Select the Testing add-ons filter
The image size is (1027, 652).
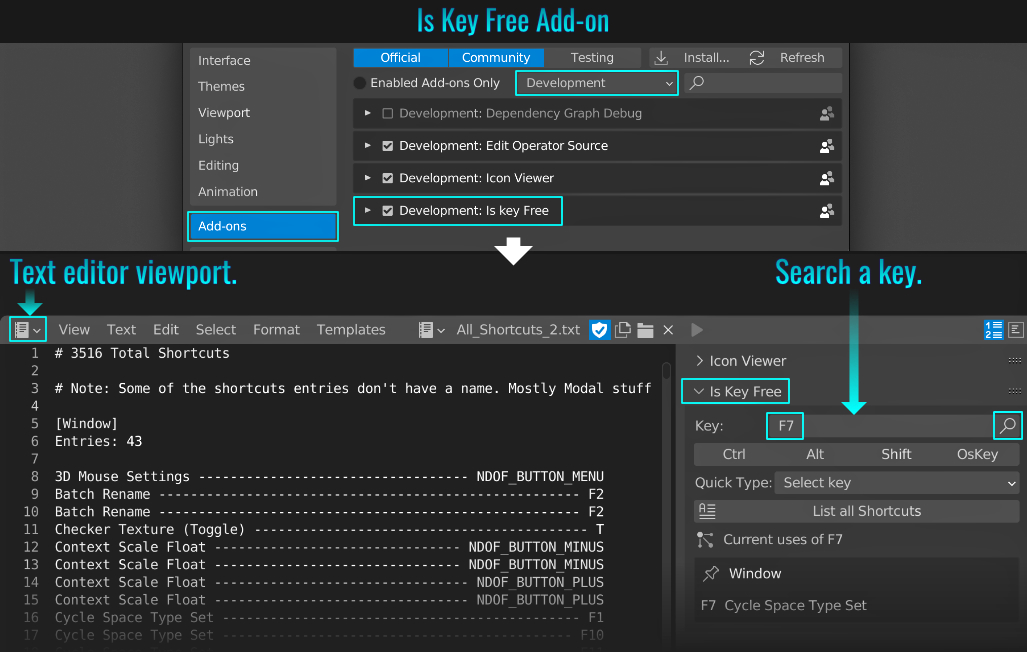[592, 58]
